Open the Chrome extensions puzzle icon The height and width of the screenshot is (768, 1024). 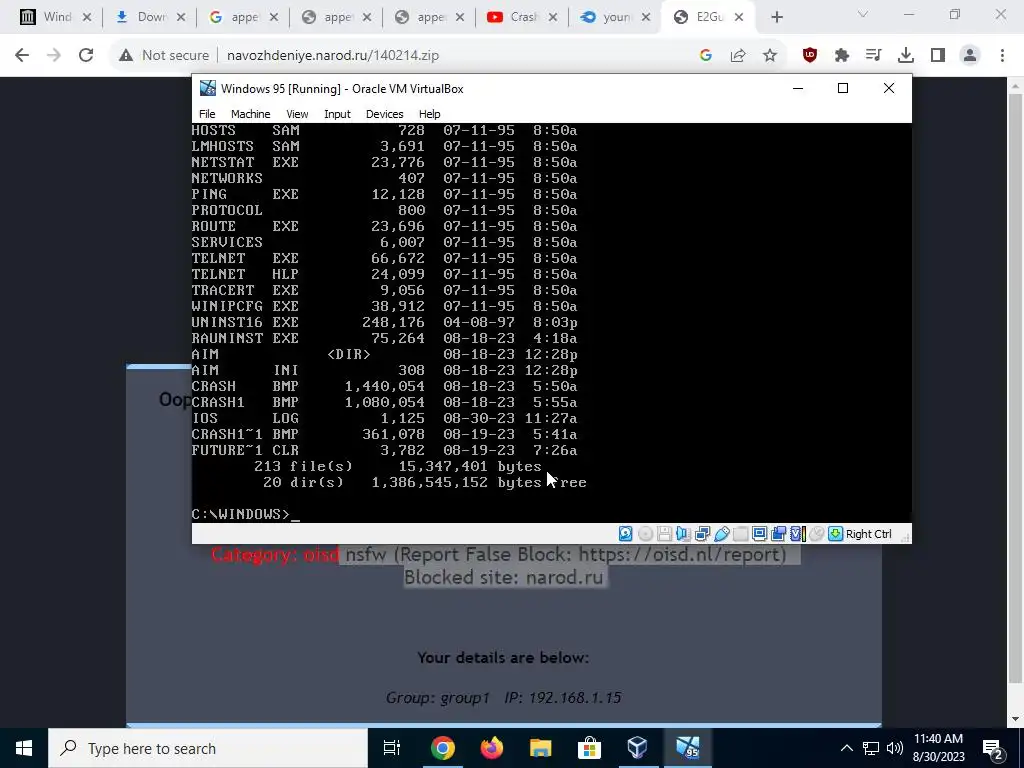coord(842,56)
